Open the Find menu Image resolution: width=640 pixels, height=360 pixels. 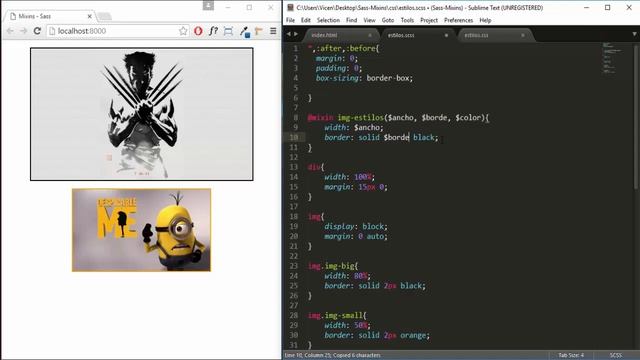point(351,20)
